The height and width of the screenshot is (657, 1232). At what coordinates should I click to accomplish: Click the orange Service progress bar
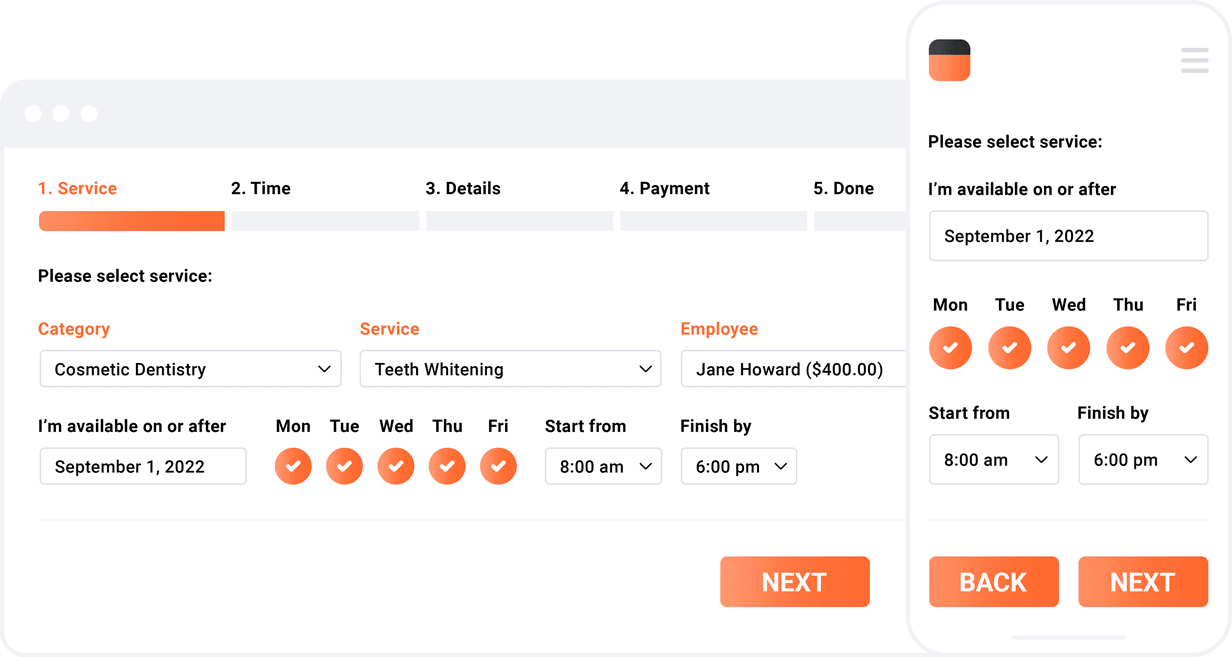point(131,221)
